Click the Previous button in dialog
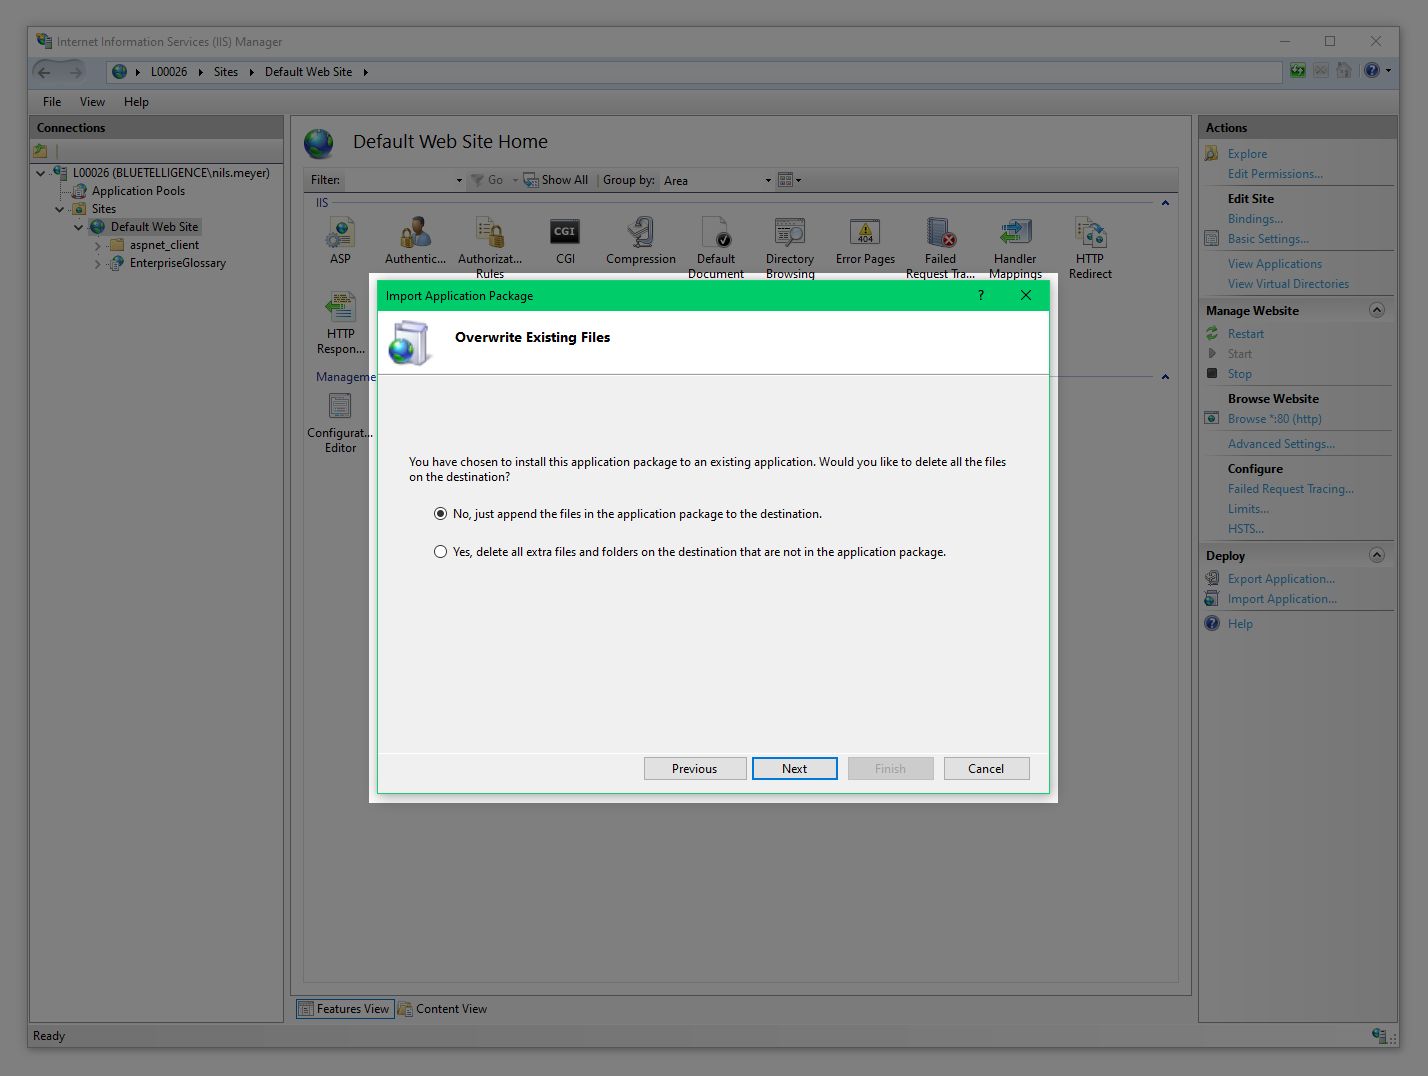The height and width of the screenshot is (1076, 1428). (694, 768)
